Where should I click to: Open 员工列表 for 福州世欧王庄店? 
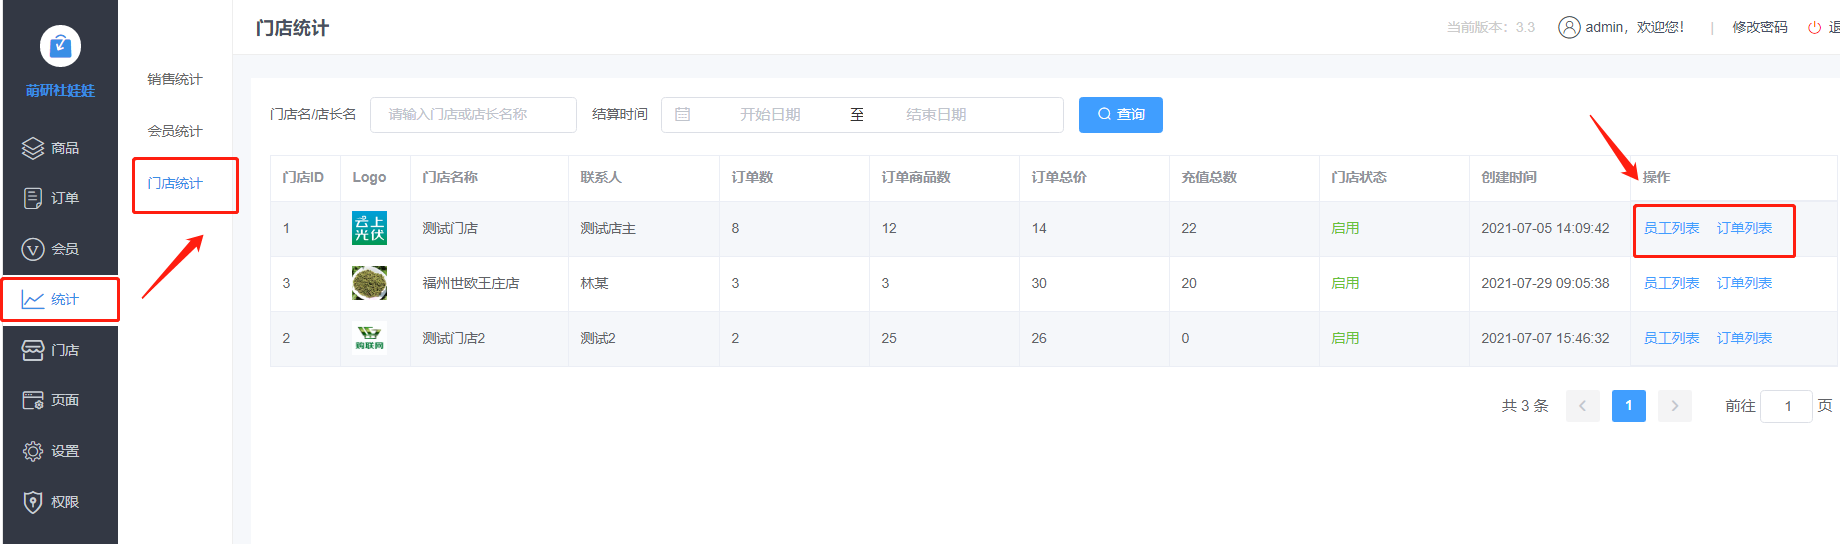point(1671,283)
